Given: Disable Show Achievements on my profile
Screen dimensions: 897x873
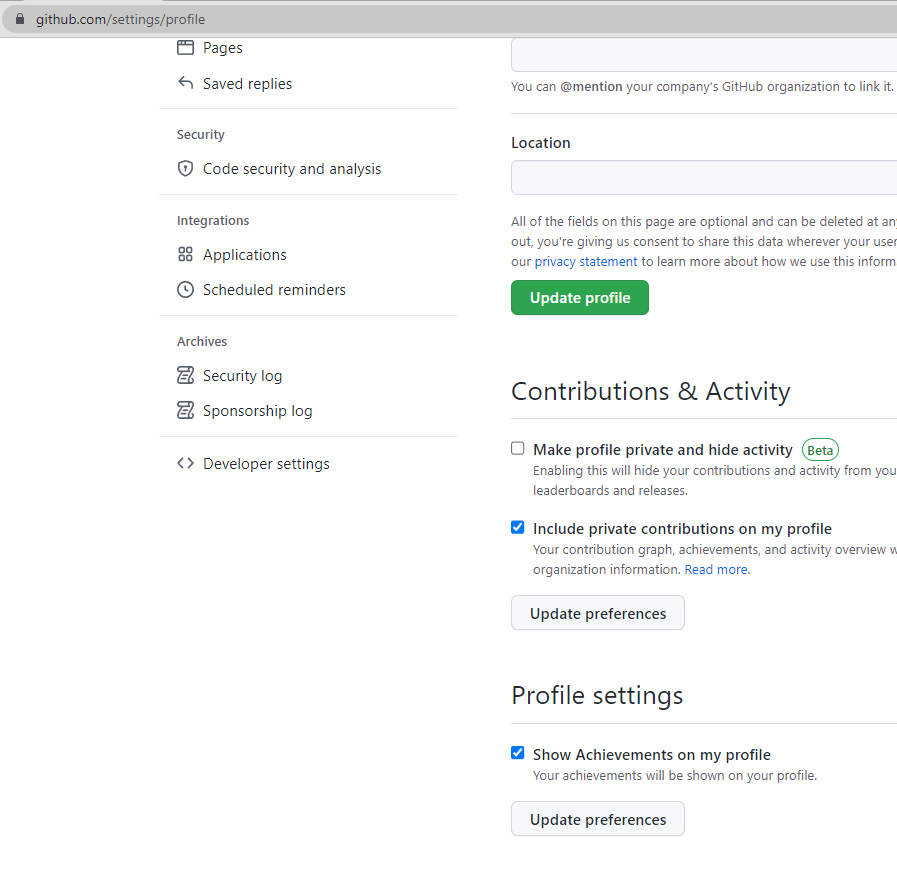Looking at the screenshot, I should tap(517, 753).
